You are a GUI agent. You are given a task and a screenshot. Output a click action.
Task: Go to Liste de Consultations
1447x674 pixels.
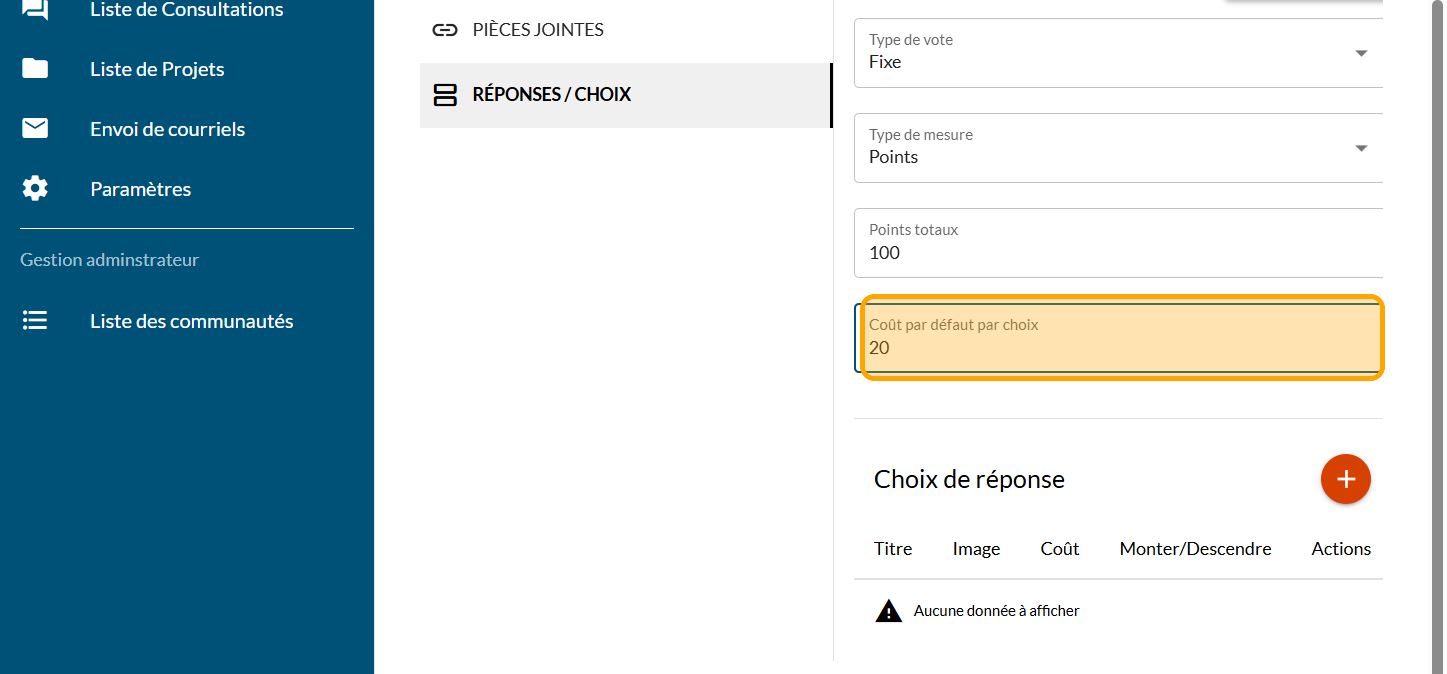click(186, 10)
